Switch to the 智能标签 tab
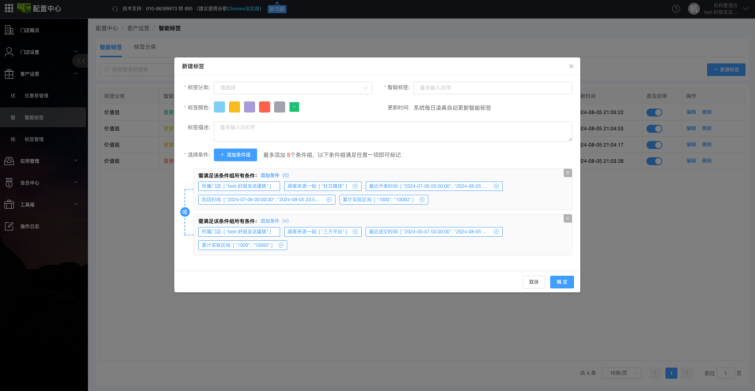 [111, 47]
